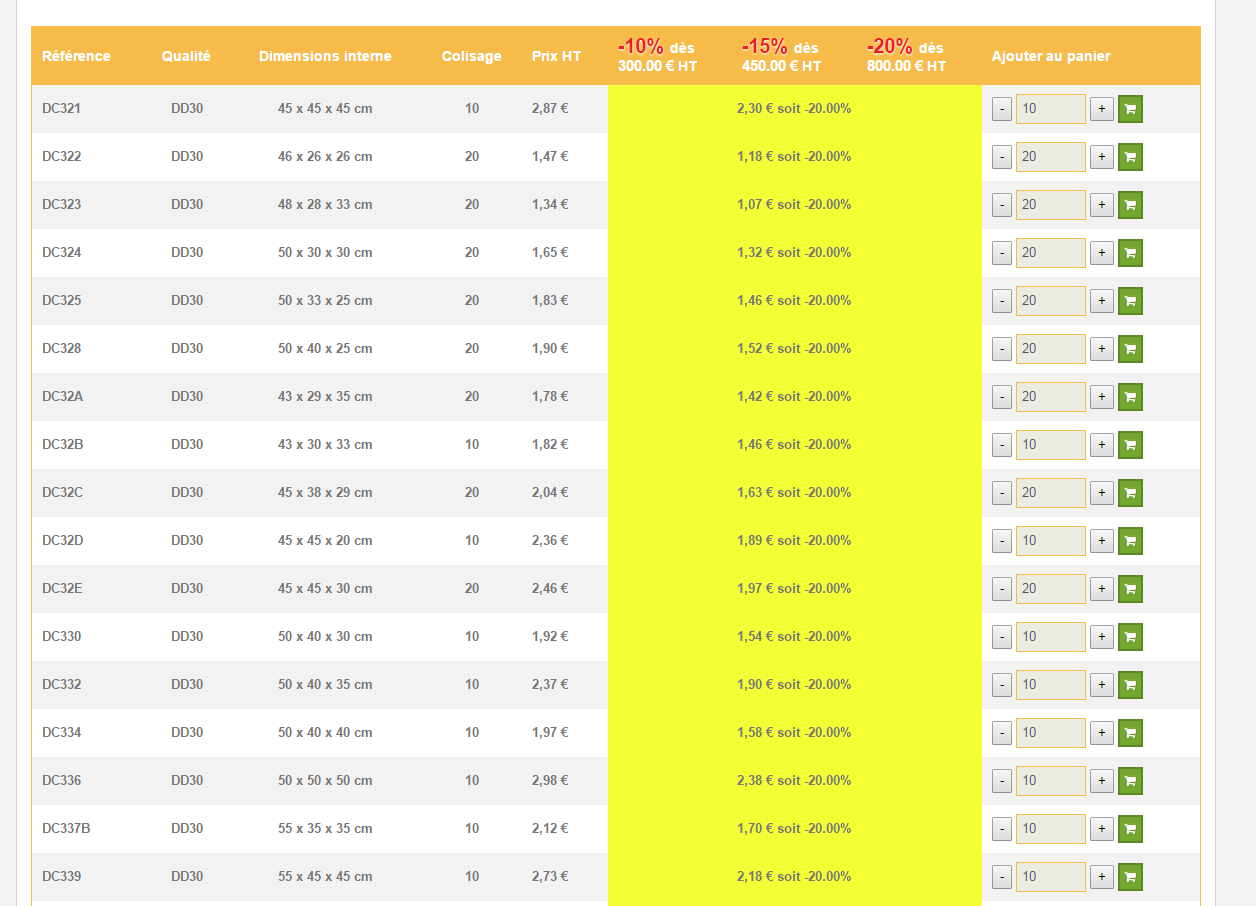This screenshot has width=1256, height=906.
Task: Decrease quantity for DC325 with minus button
Action: click(1002, 301)
